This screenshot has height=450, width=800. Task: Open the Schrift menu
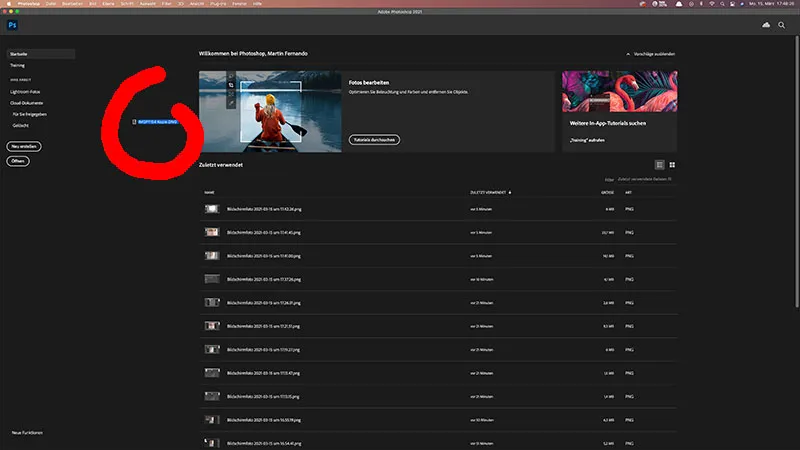click(127, 4)
